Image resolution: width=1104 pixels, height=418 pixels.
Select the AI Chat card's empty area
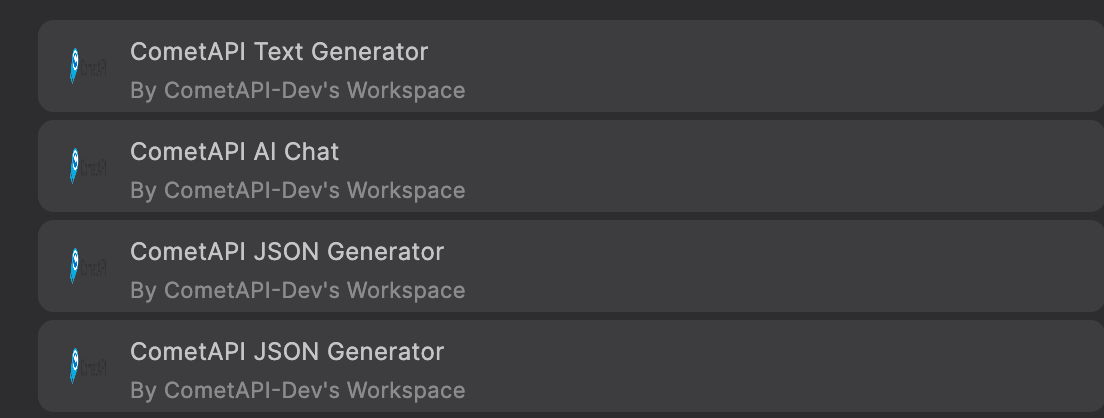pos(774,165)
